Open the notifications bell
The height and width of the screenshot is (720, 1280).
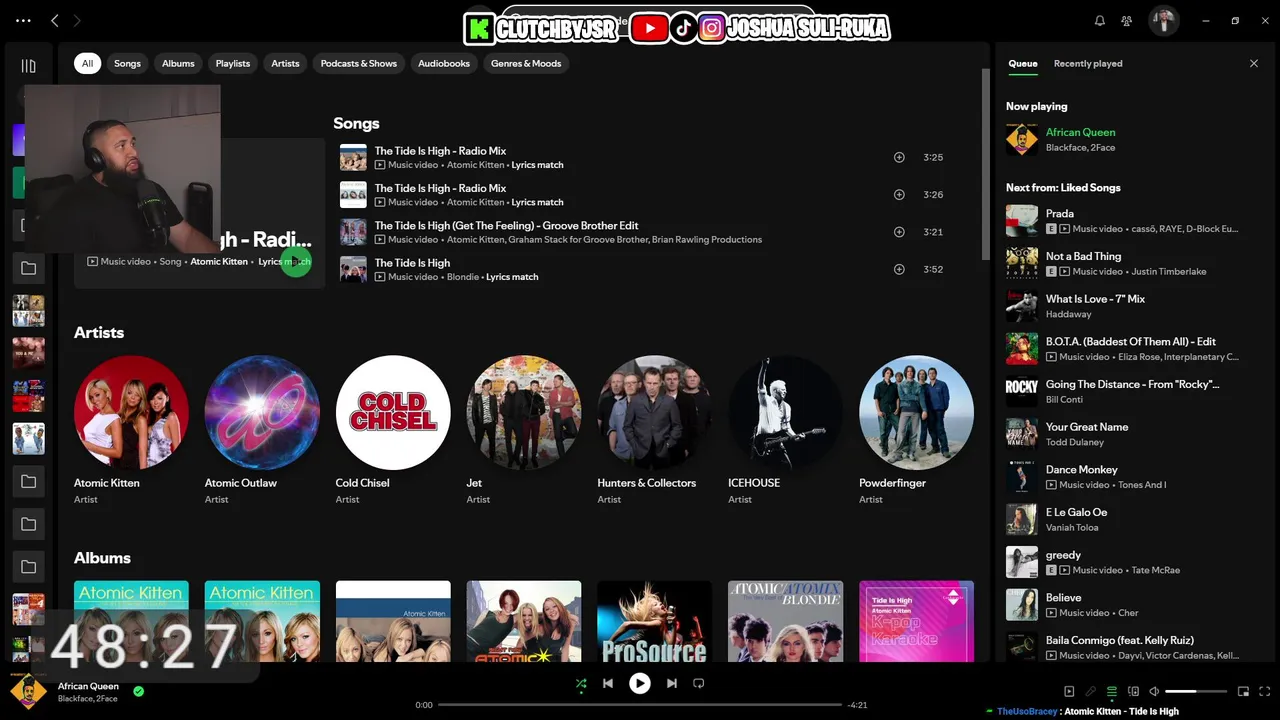(x=1100, y=20)
